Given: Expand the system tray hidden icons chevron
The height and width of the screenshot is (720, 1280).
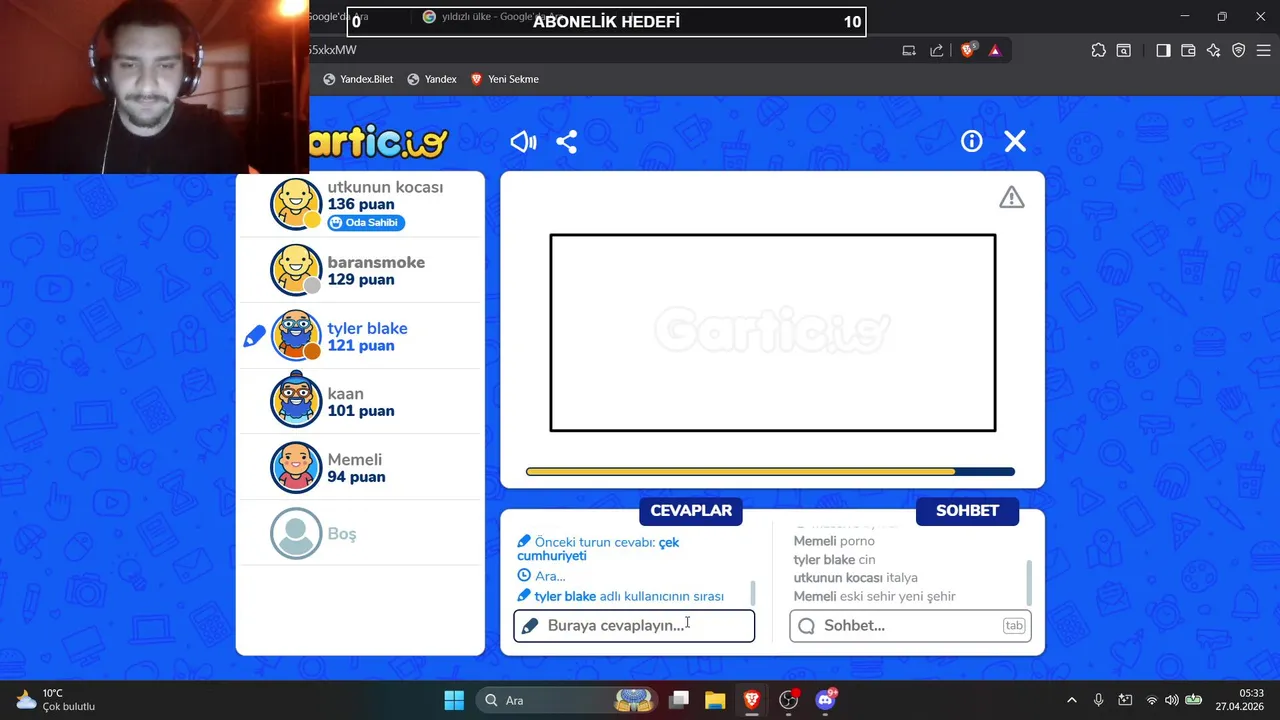Looking at the screenshot, I should [x=1072, y=700].
